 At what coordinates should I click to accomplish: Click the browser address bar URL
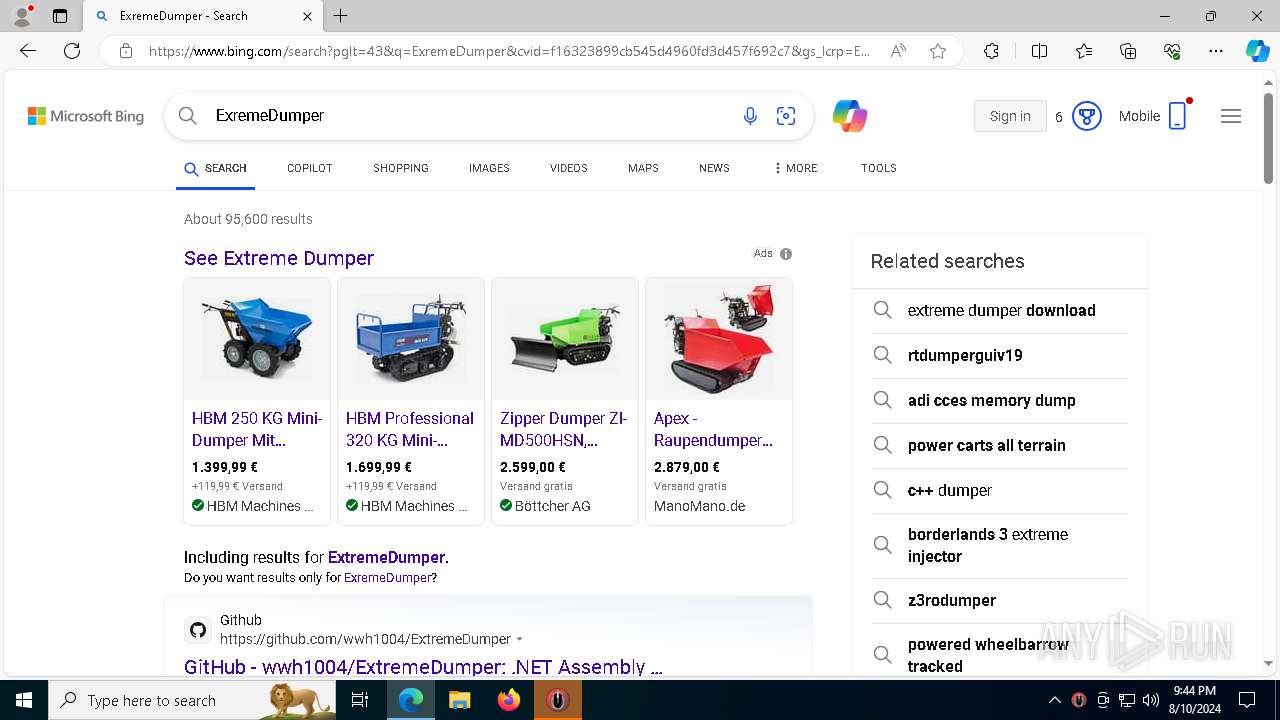point(510,51)
